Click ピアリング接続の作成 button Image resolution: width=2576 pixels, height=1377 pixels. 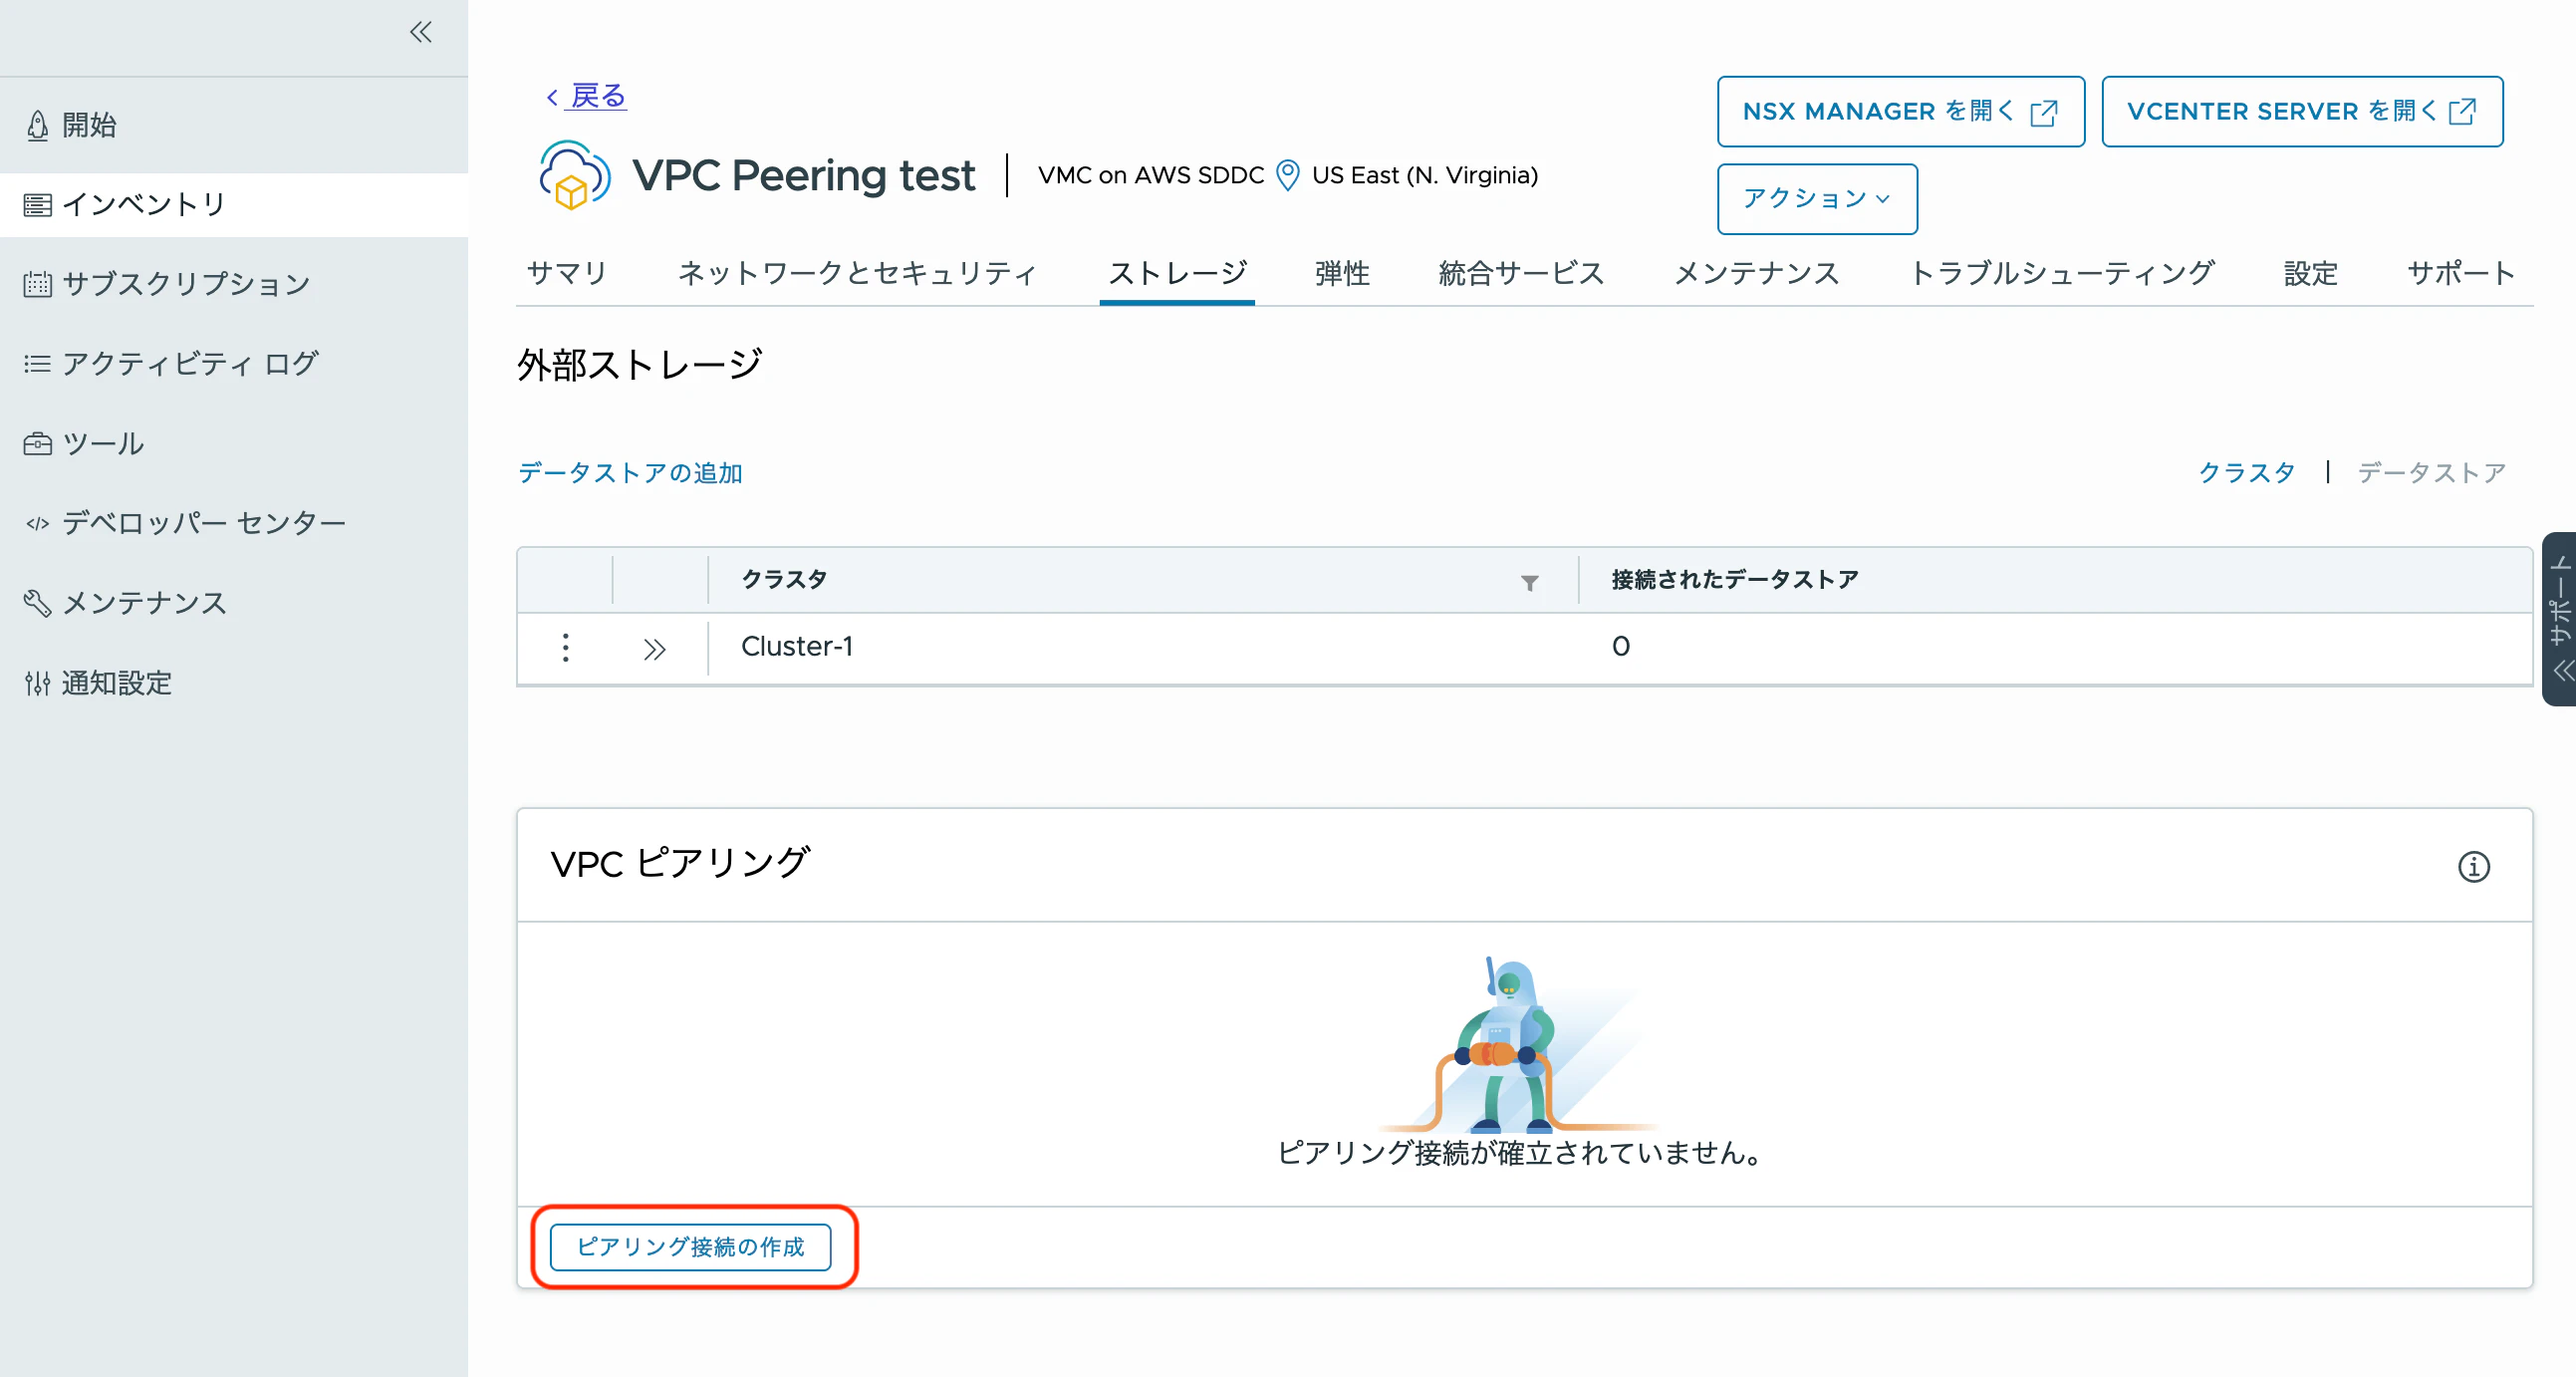click(690, 1246)
